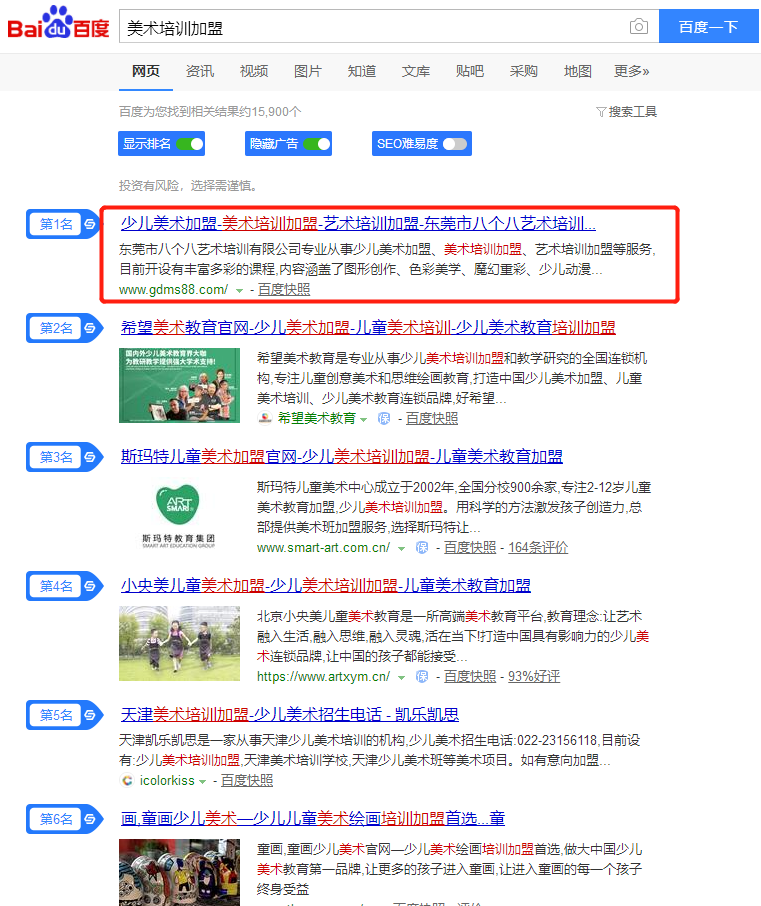Screen dimensions: 761x906
Task: Click guarantee badge beside smart-art.com.cn
Action: pos(422,547)
